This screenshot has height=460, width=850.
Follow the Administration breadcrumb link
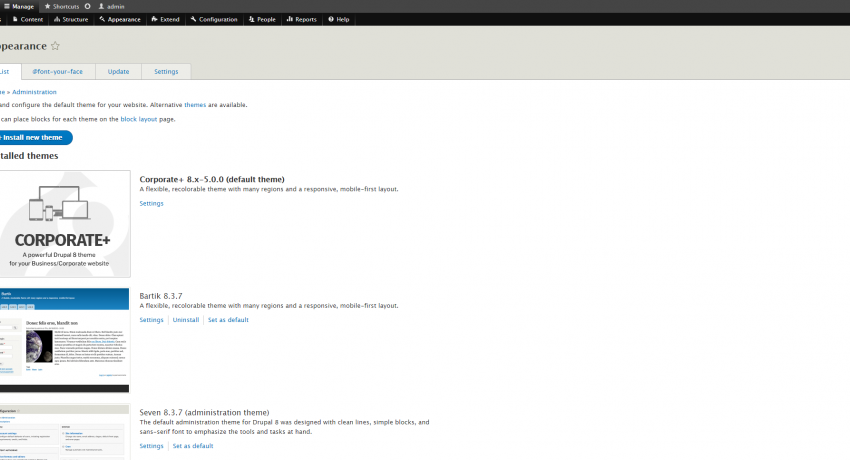click(x=34, y=92)
